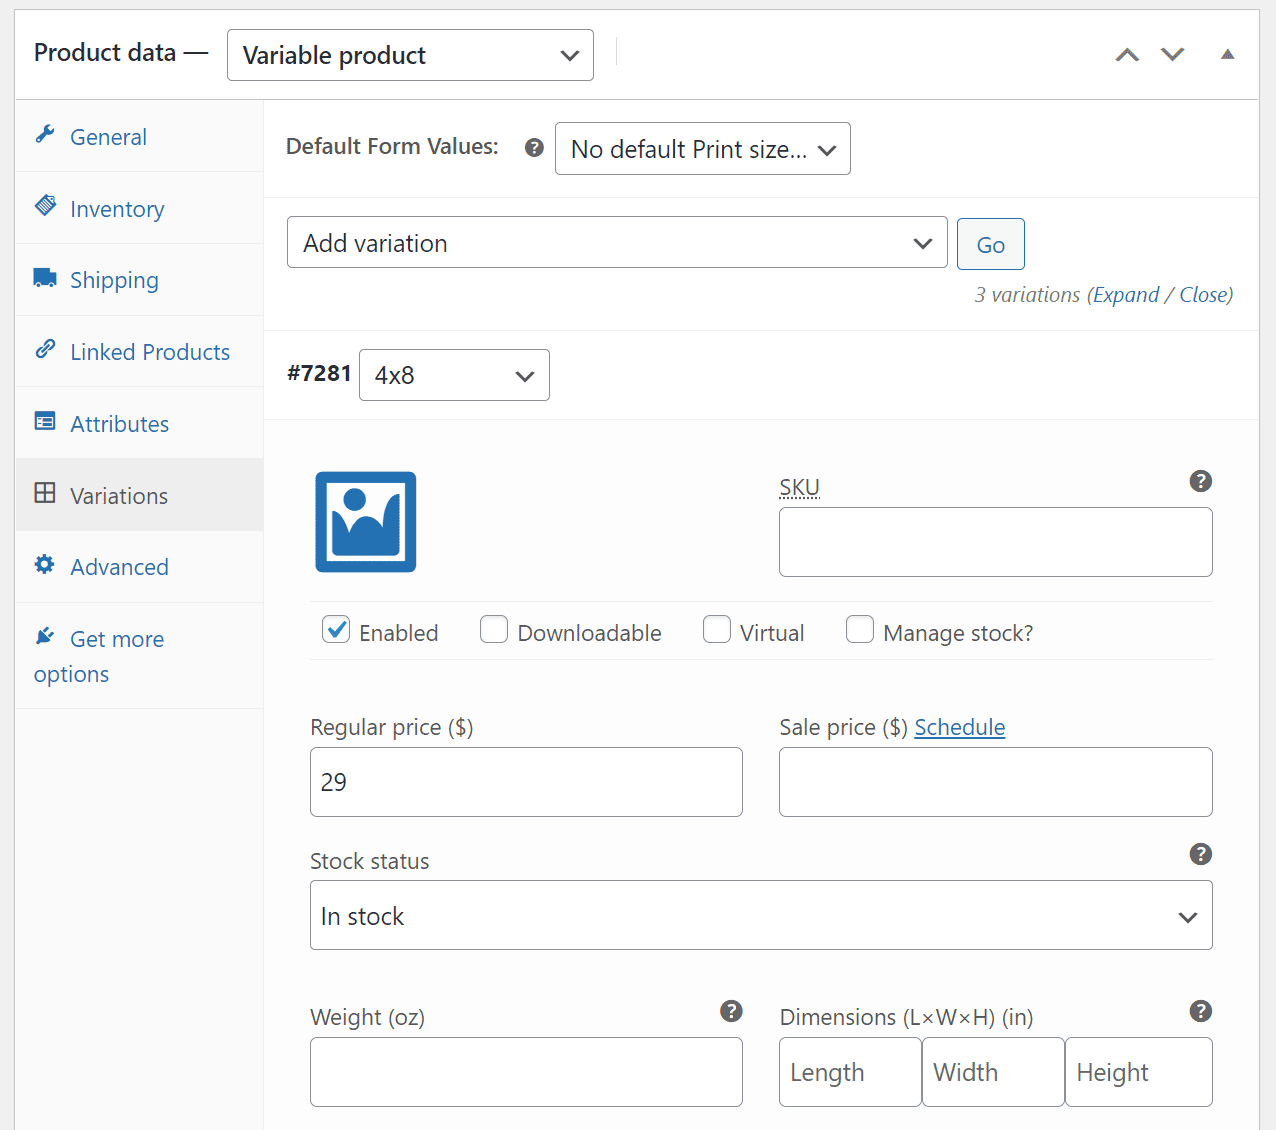This screenshot has width=1276, height=1130.
Task: Go to the Attributes tab
Action: 139,423
